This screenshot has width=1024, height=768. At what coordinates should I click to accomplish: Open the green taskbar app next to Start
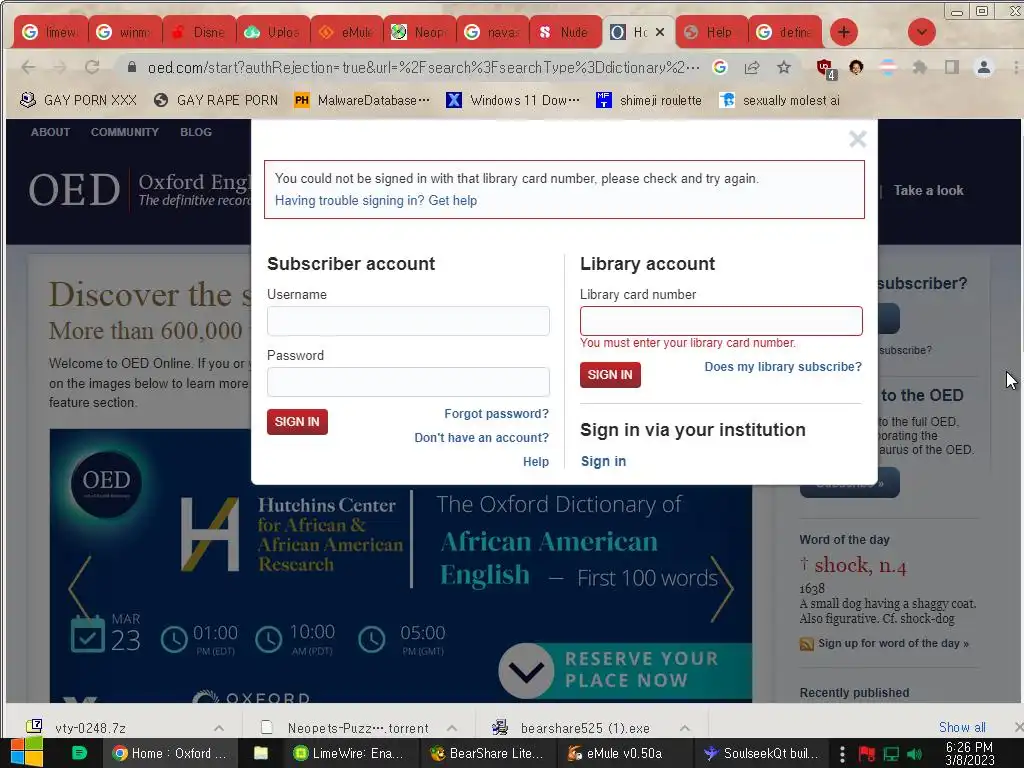click(x=79, y=753)
